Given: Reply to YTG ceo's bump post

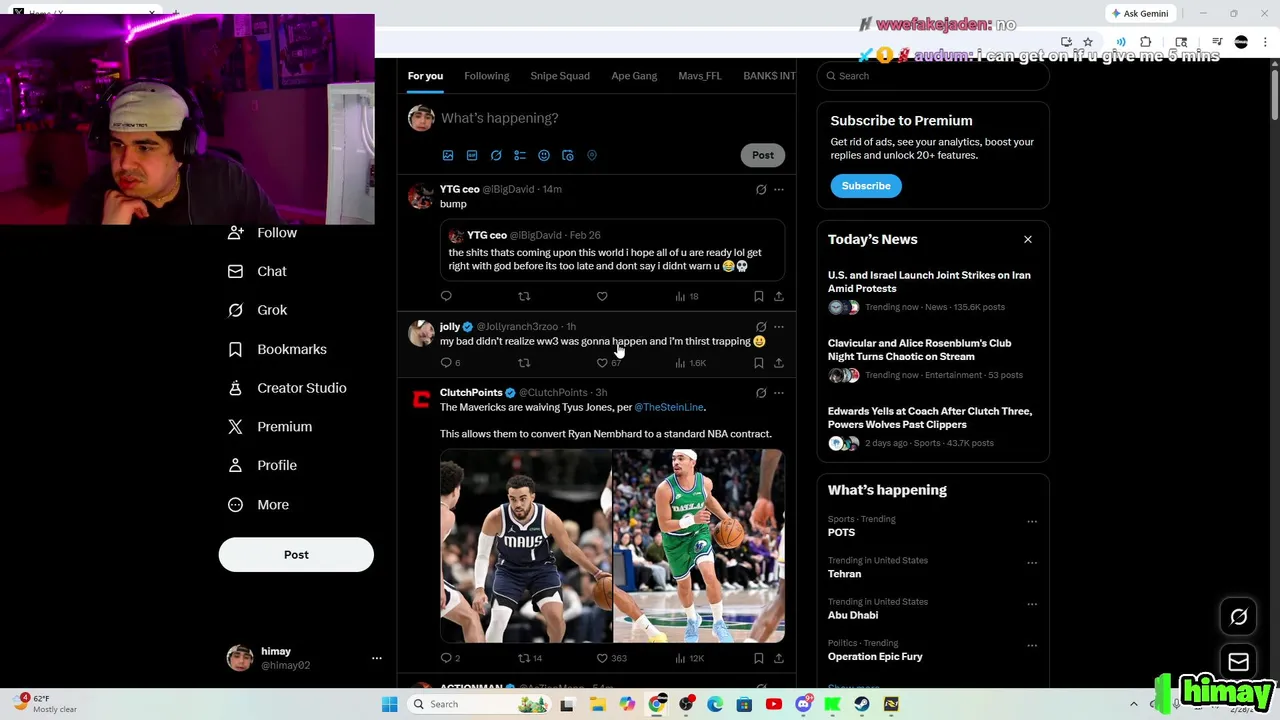Looking at the screenshot, I should [x=446, y=296].
